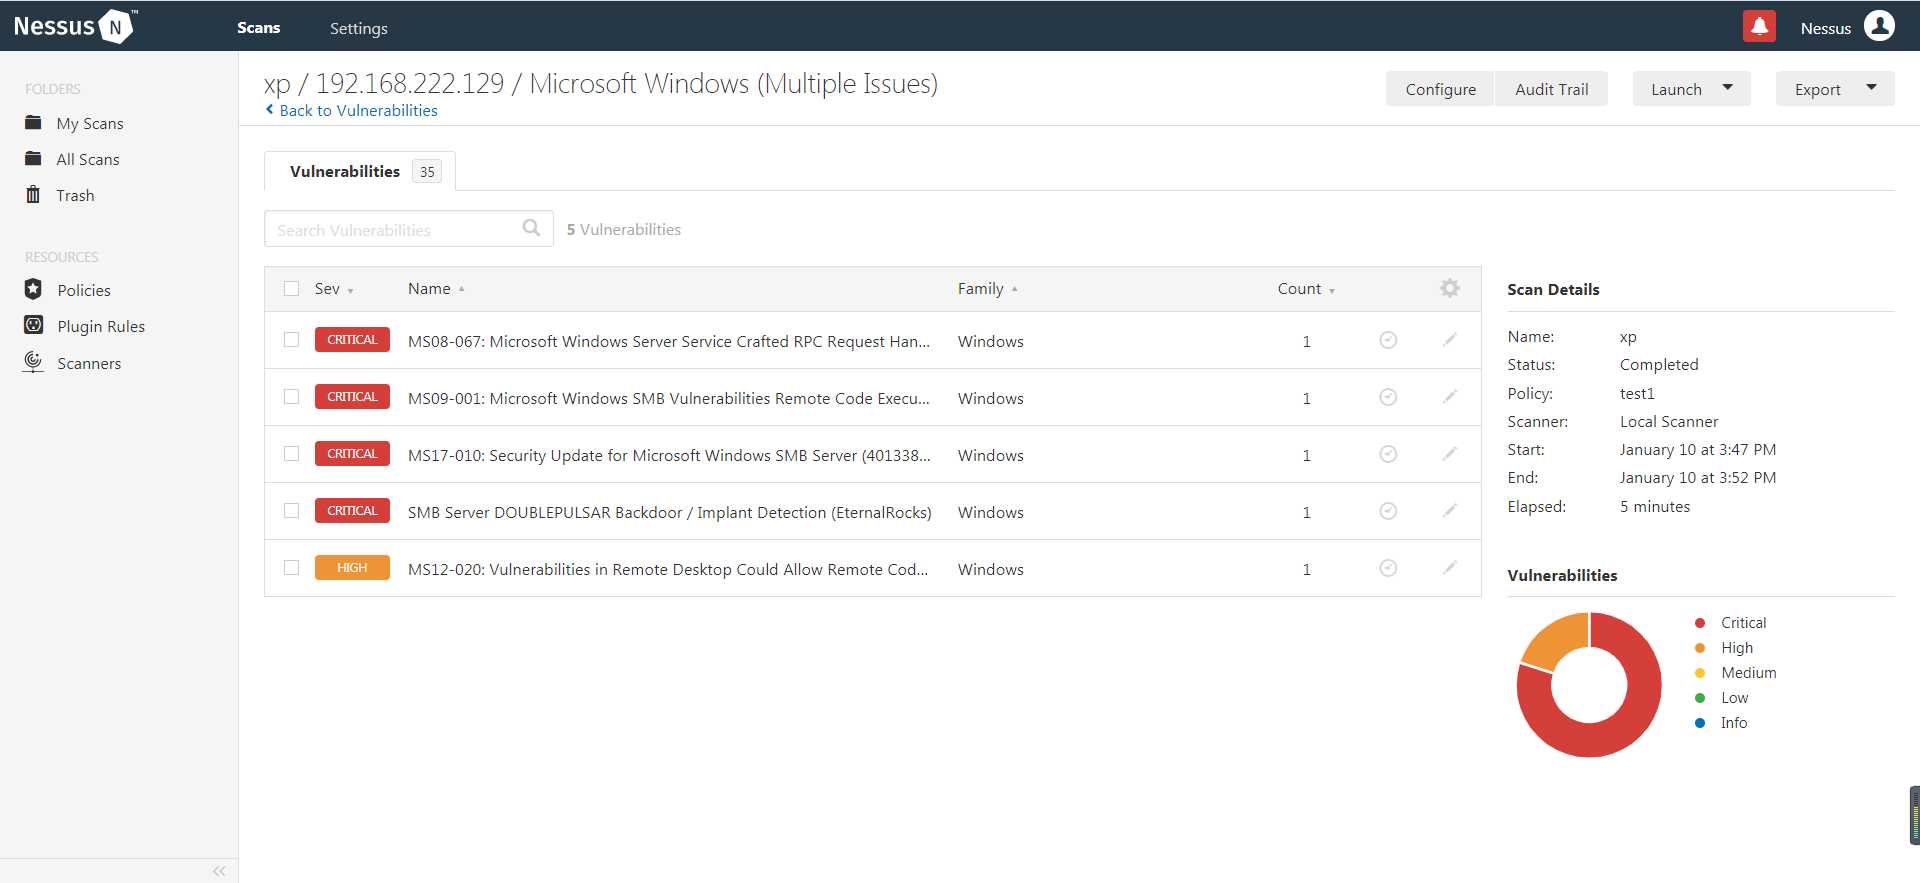Open the user account avatar icon
The height and width of the screenshot is (883, 1920).
pos(1879,27)
